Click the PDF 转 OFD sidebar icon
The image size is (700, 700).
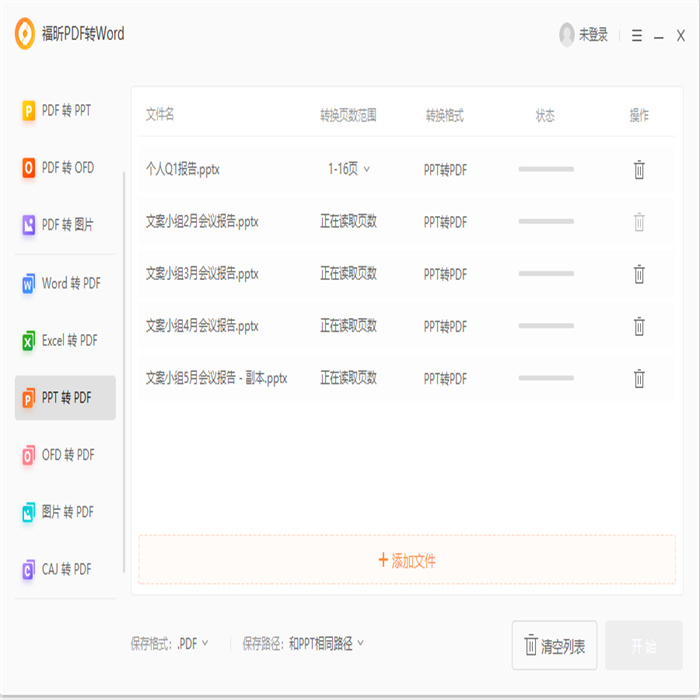[x=28, y=168]
